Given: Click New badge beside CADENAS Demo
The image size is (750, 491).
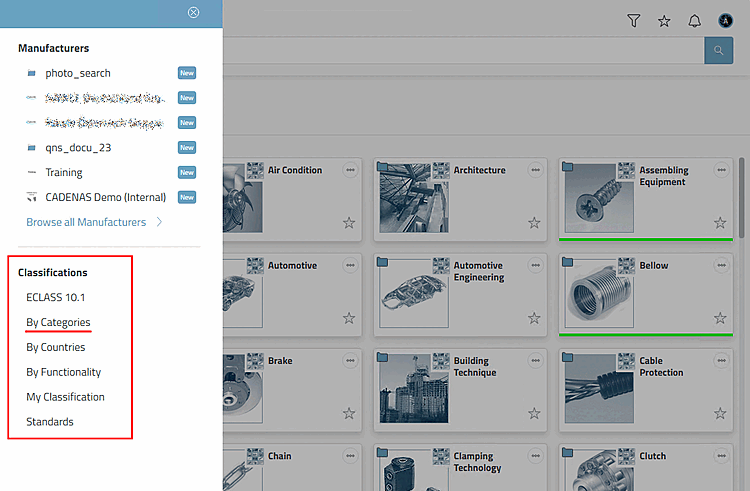Looking at the screenshot, I should 187,197.
